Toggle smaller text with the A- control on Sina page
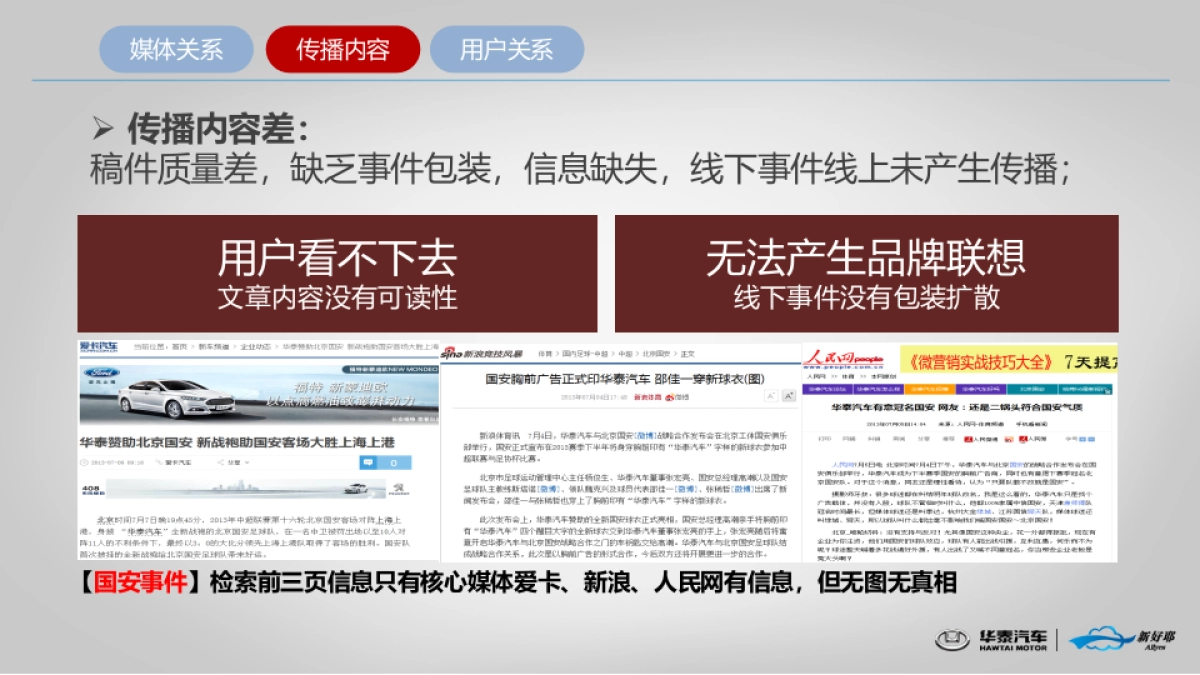Screen dimensions: 1200x675 [x=770, y=395]
